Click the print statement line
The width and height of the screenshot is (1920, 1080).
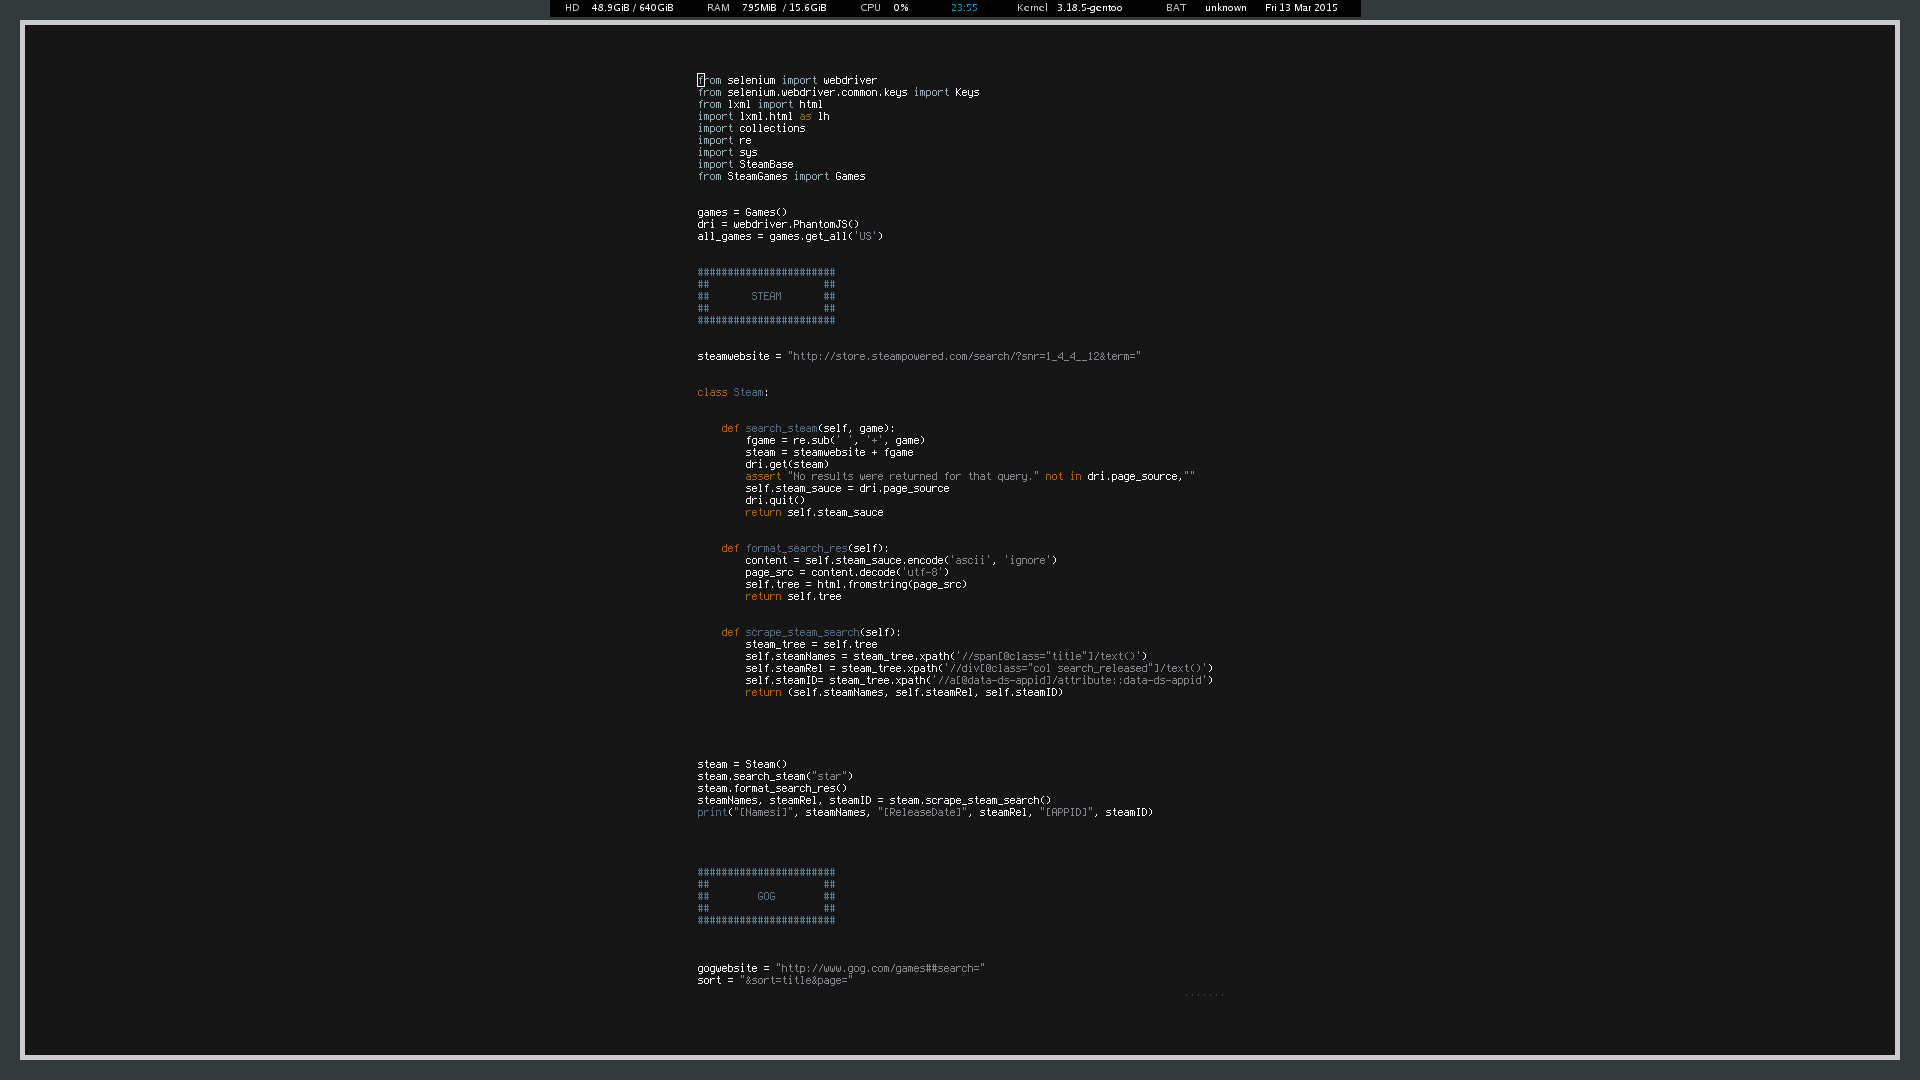click(924, 812)
